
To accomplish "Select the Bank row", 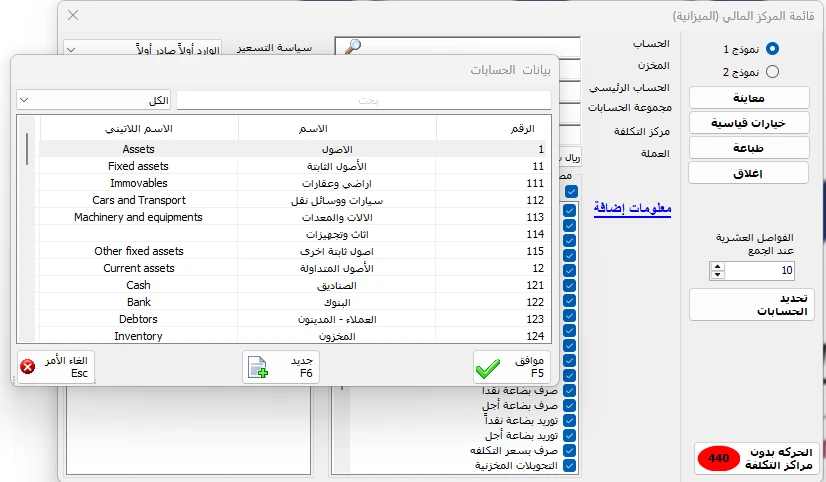I will (292, 302).
